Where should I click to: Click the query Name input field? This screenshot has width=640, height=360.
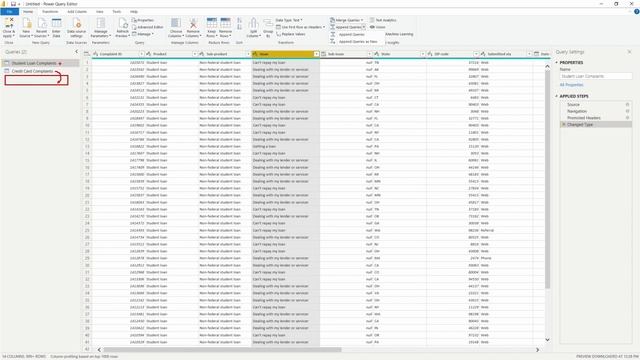point(596,76)
